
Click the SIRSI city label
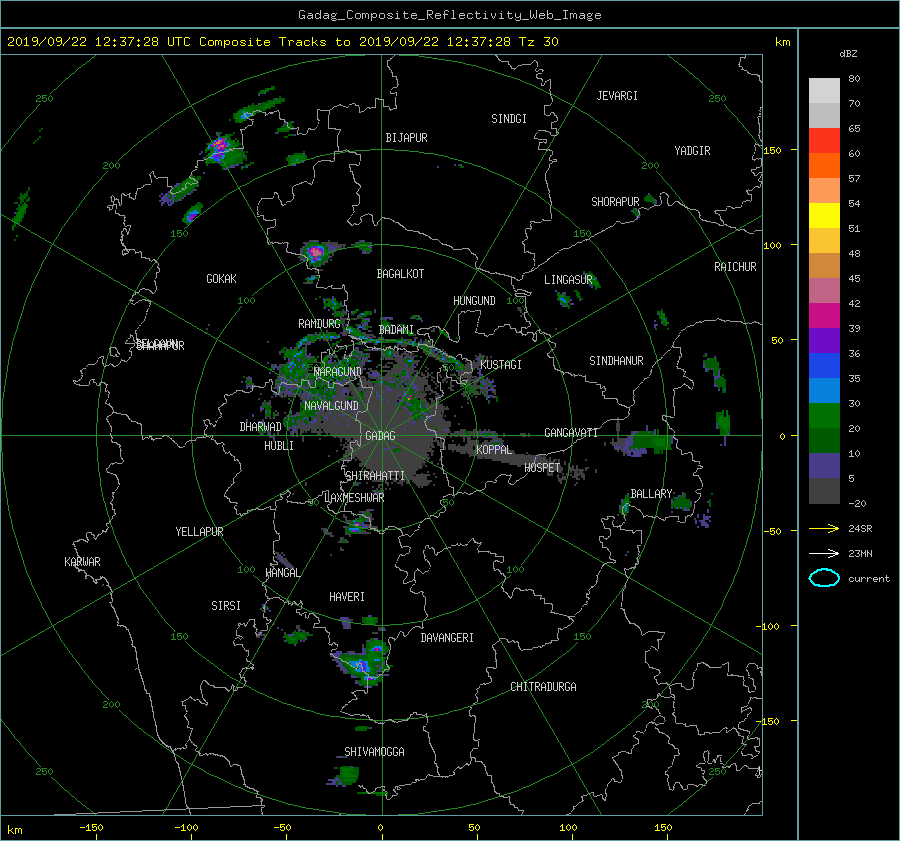pos(226,606)
